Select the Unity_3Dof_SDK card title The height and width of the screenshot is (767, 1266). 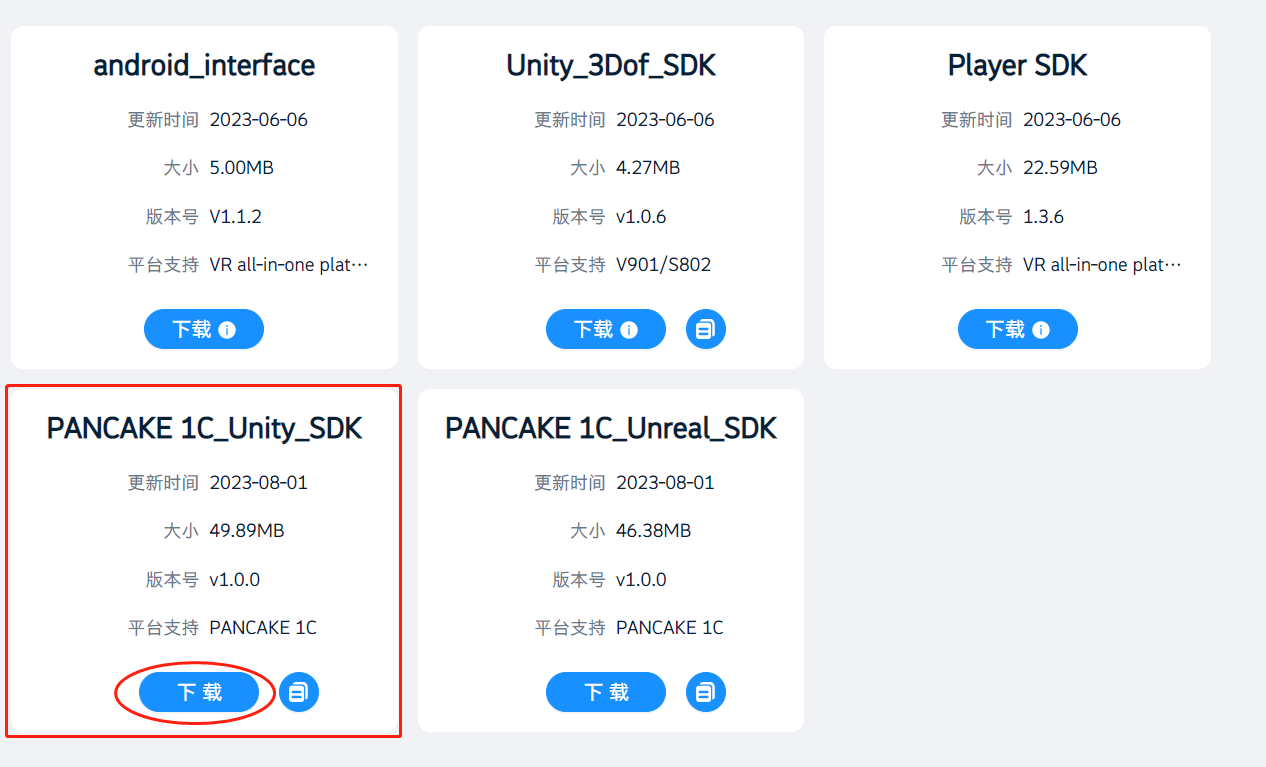pos(611,66)
